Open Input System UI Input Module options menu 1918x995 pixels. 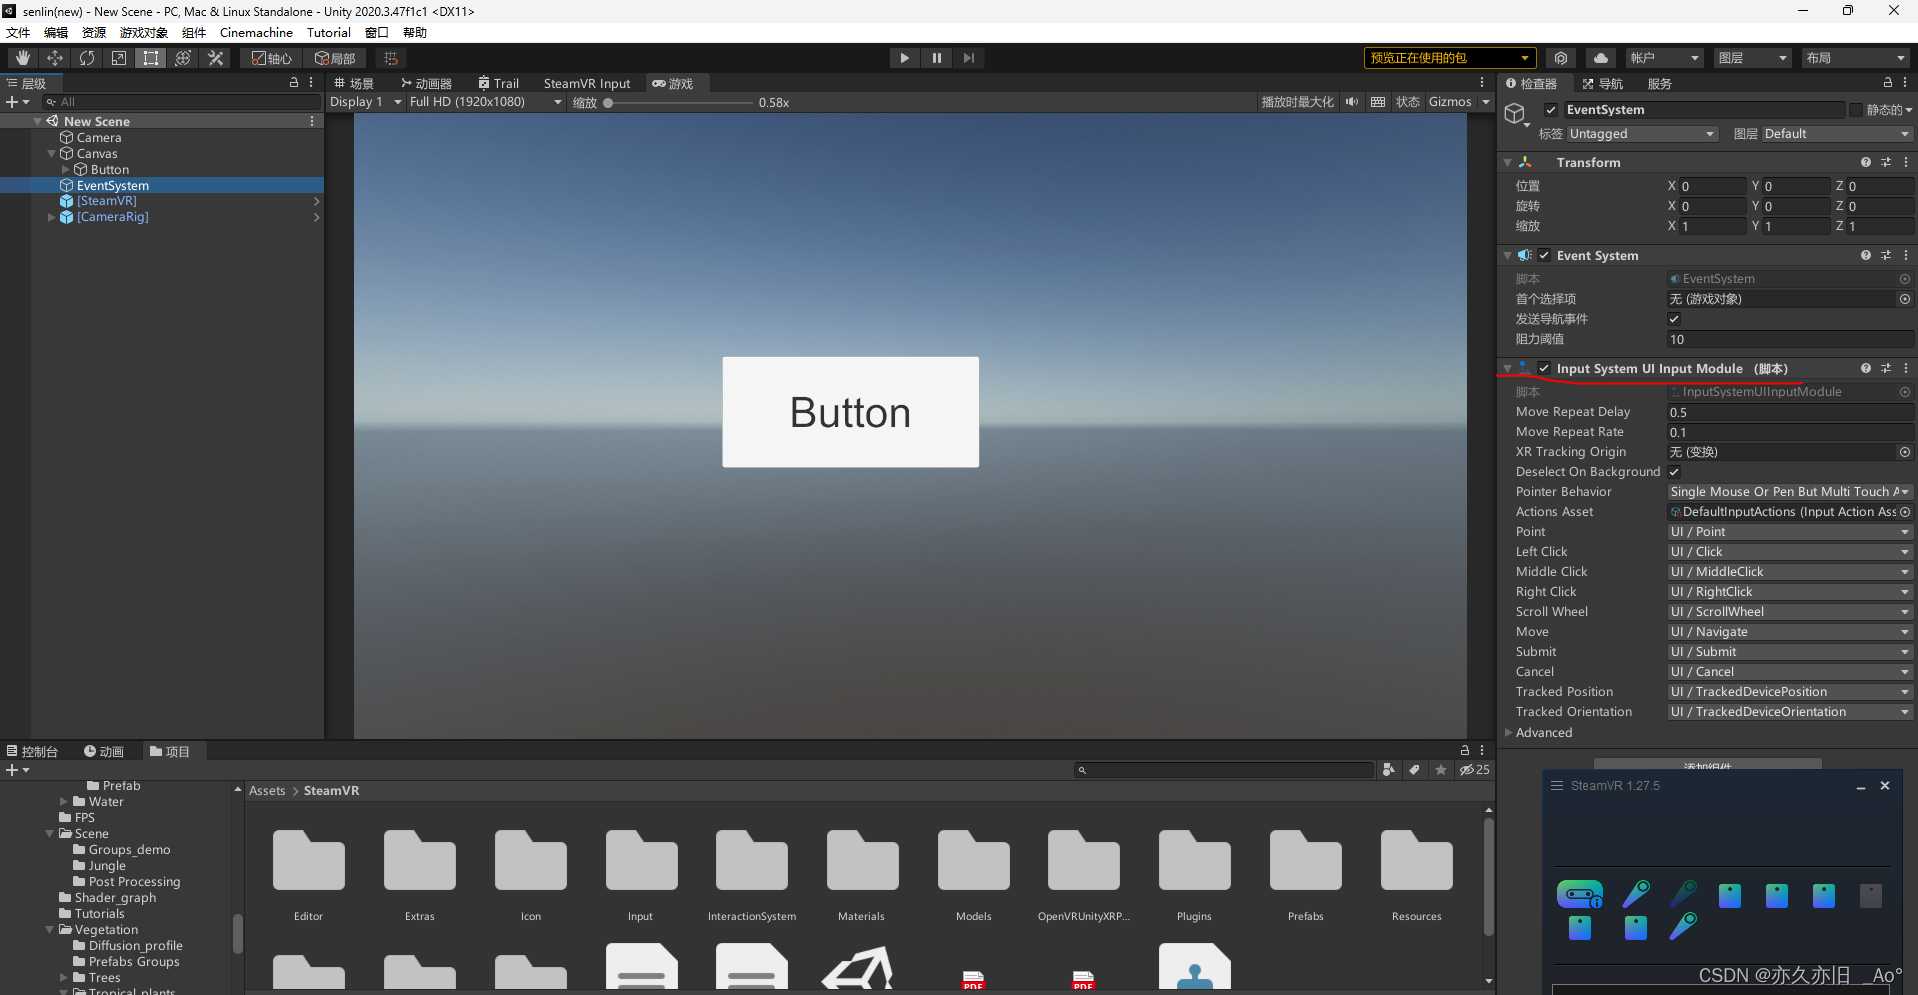[x=1906, y=369]
